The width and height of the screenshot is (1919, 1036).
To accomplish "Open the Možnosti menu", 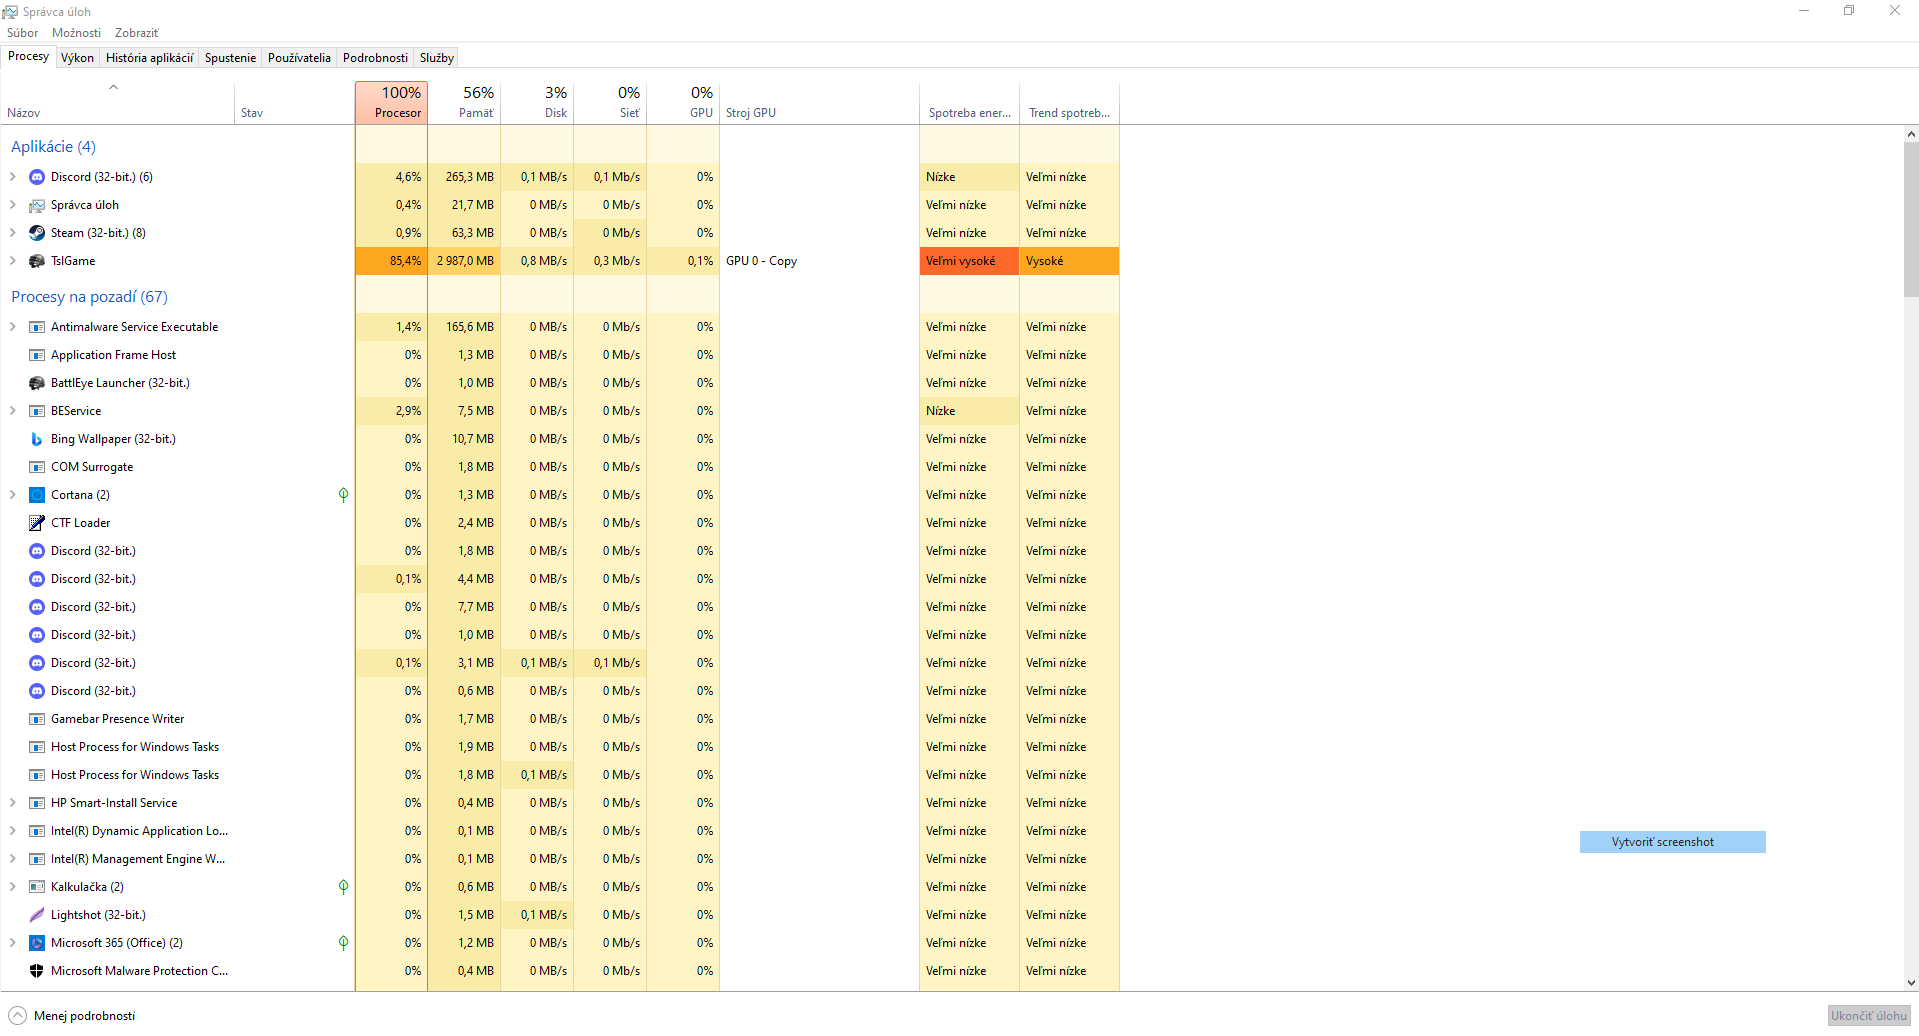I will (76, 33).
